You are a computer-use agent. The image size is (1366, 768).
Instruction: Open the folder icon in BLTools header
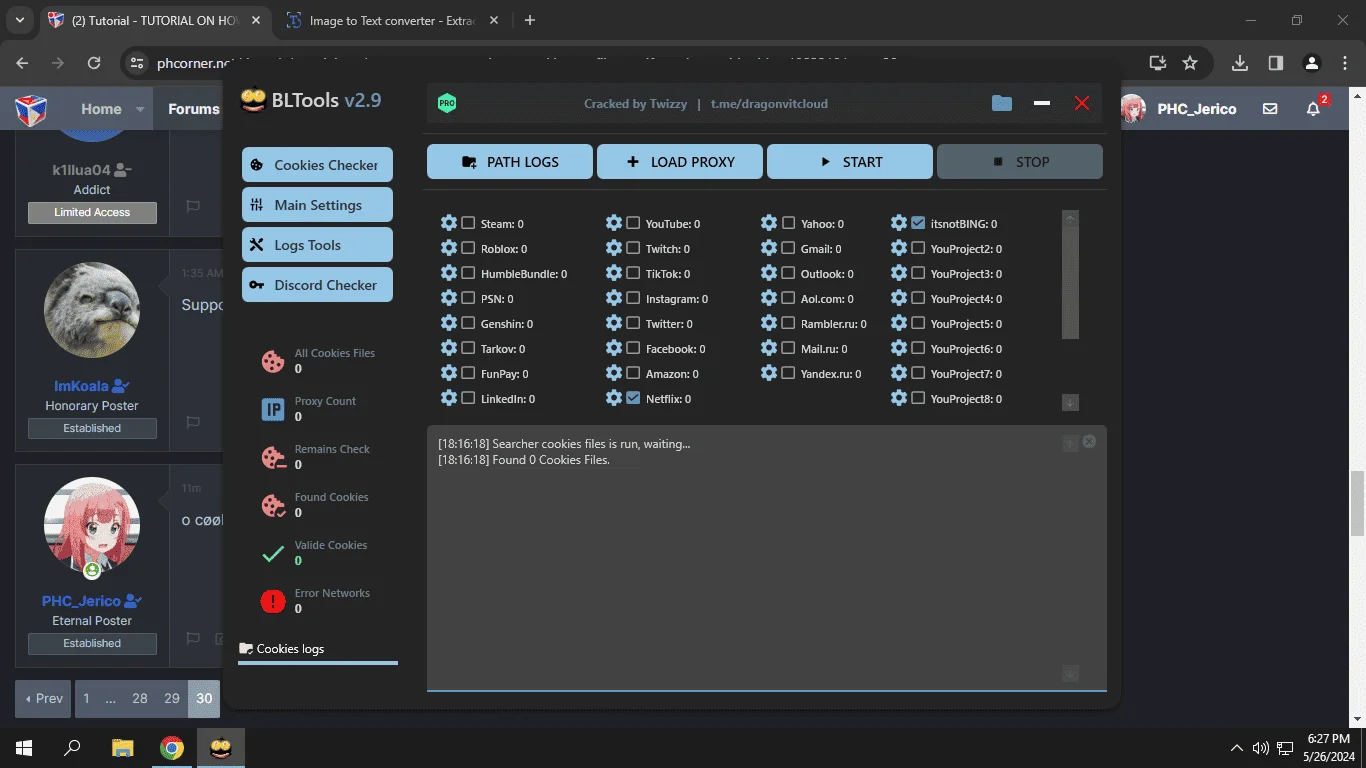pos(1001,103)
